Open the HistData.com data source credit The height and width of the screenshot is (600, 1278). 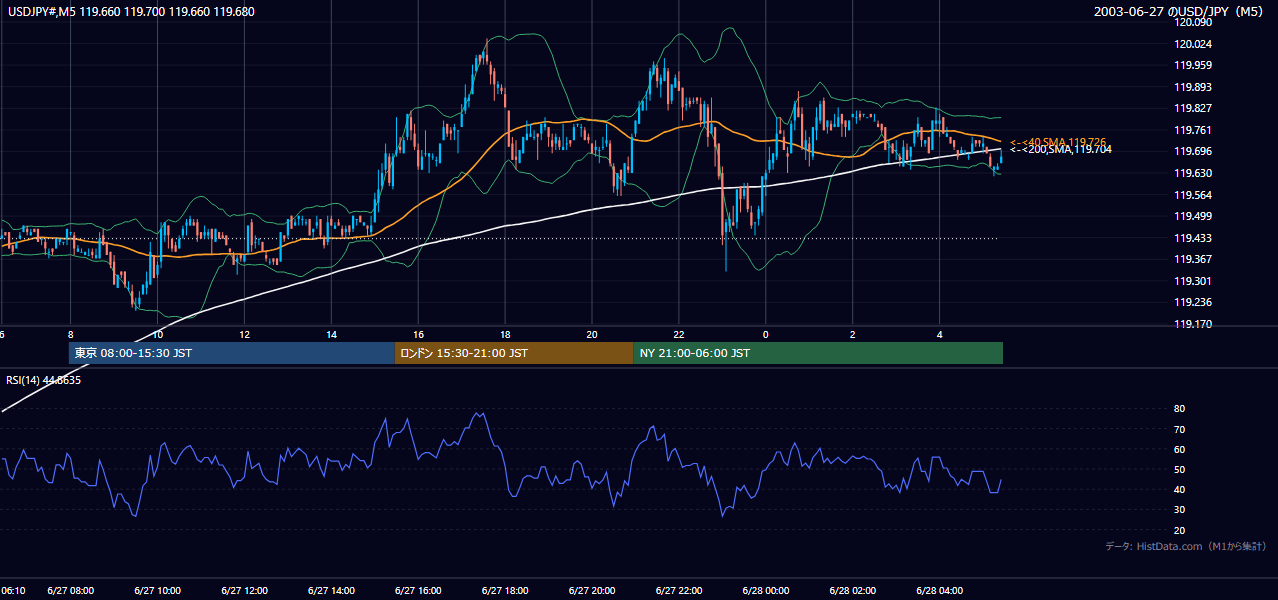coord(1185,546)
